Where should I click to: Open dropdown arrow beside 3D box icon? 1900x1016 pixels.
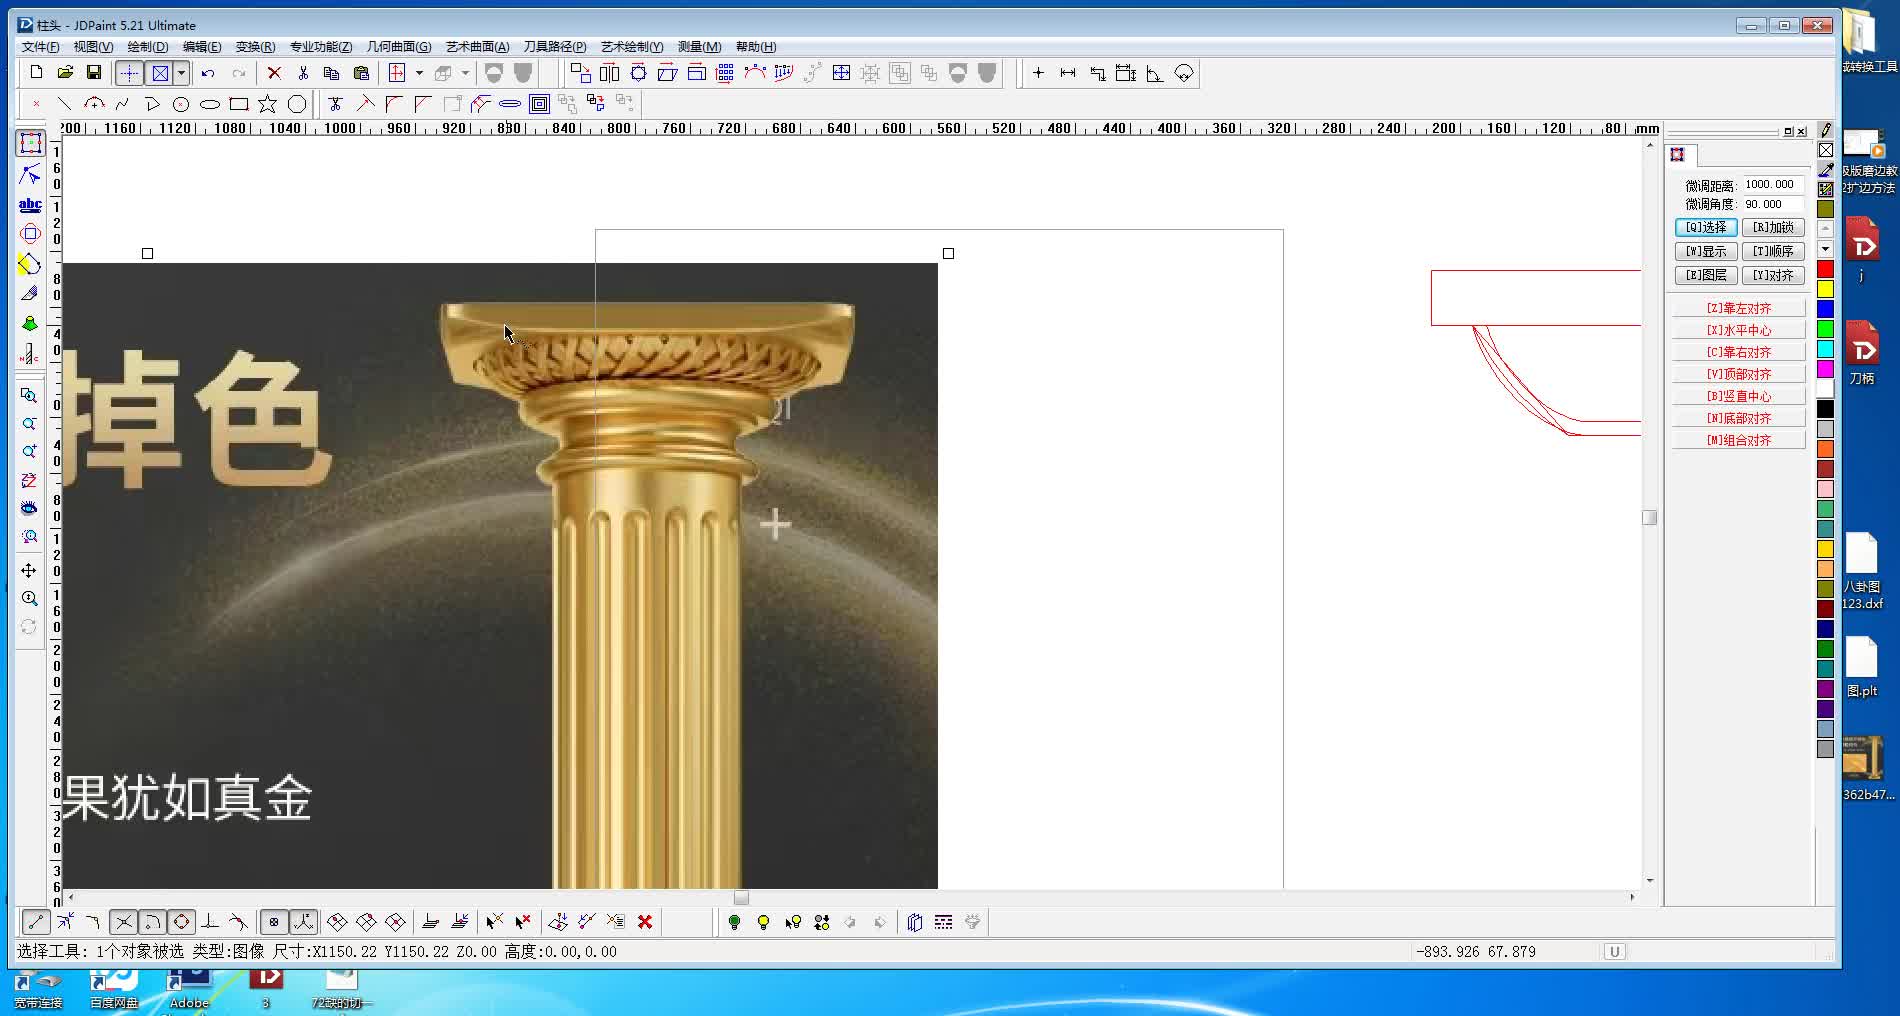tap(465, 73)
